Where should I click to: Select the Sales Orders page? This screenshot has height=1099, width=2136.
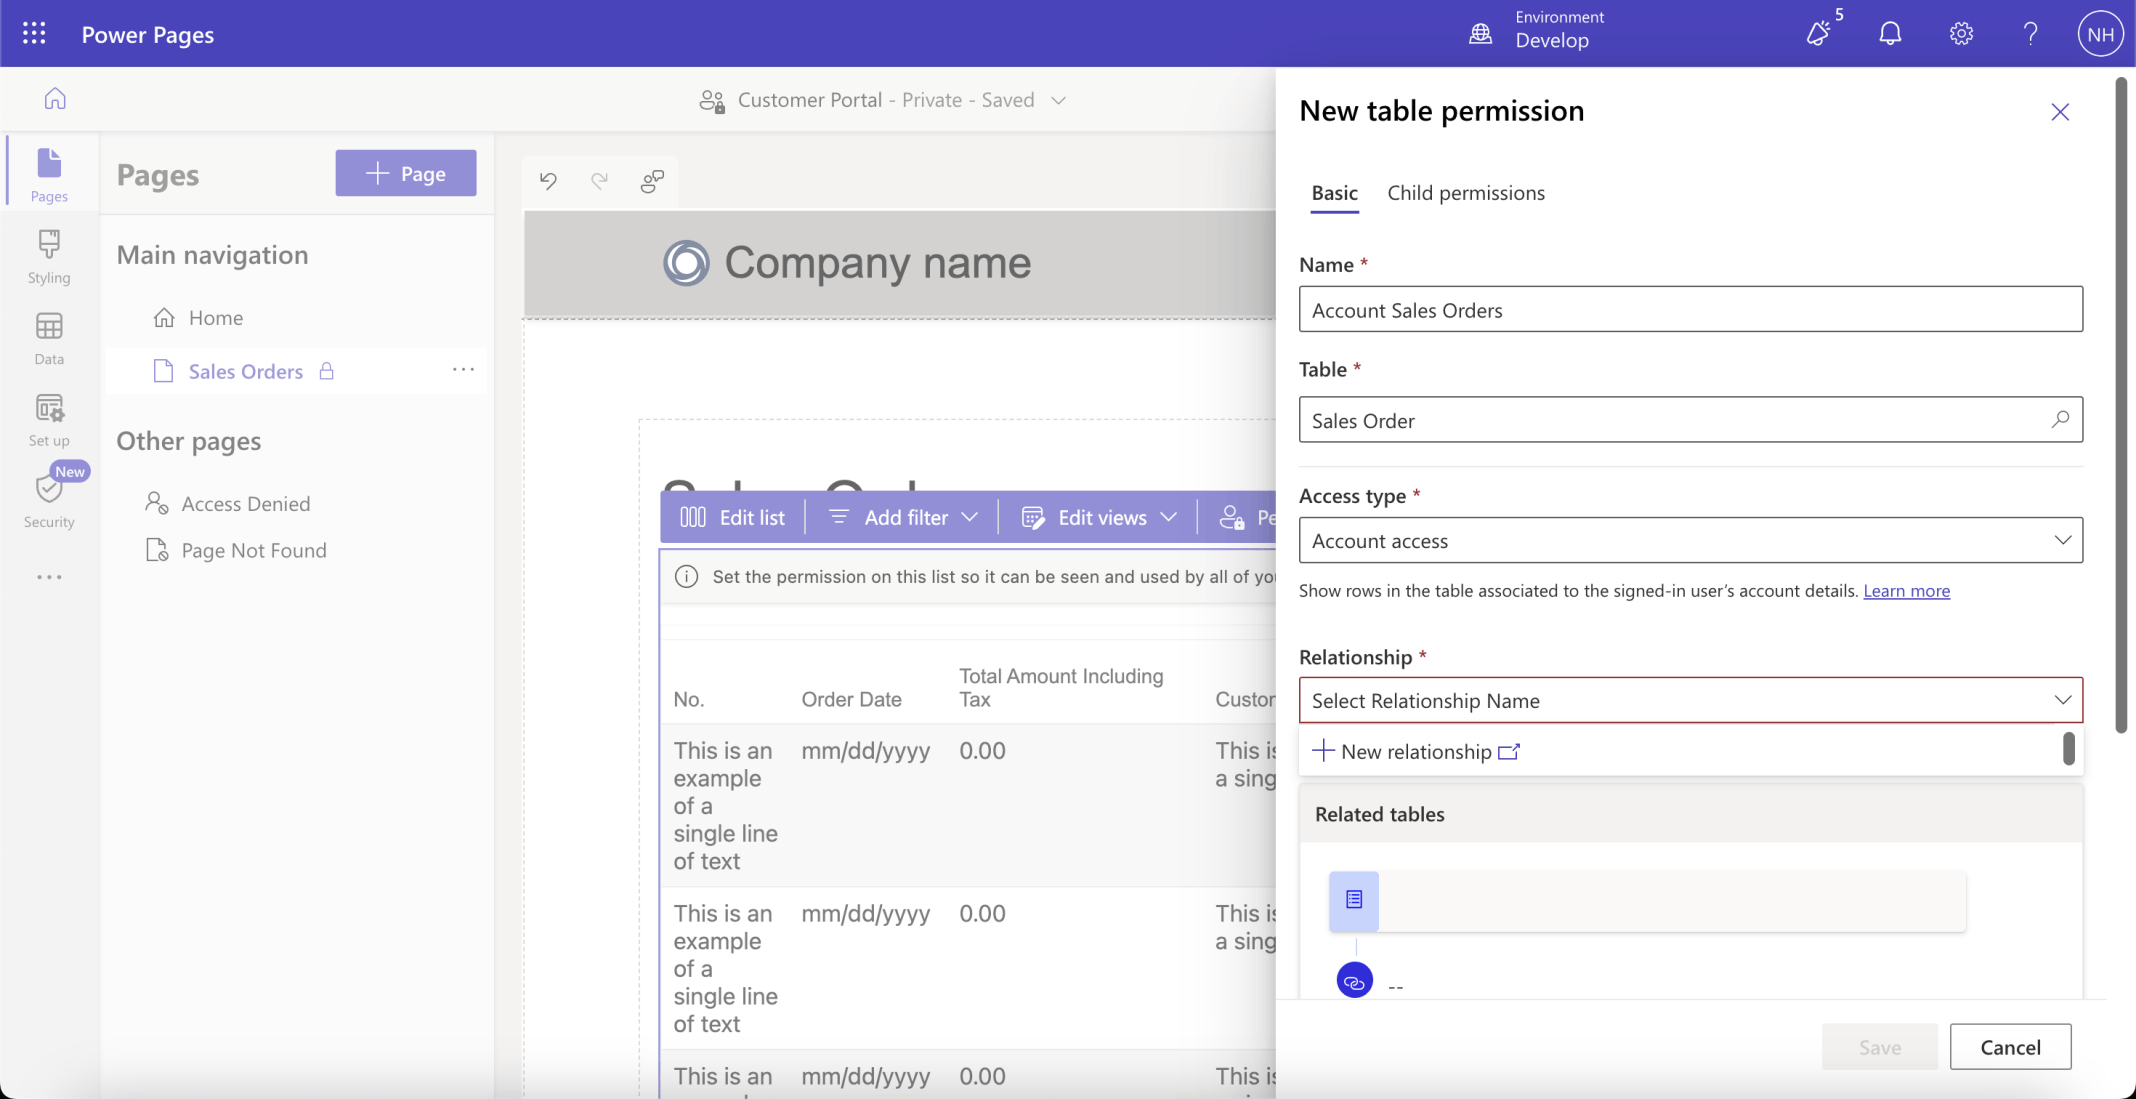pos(246,371)
